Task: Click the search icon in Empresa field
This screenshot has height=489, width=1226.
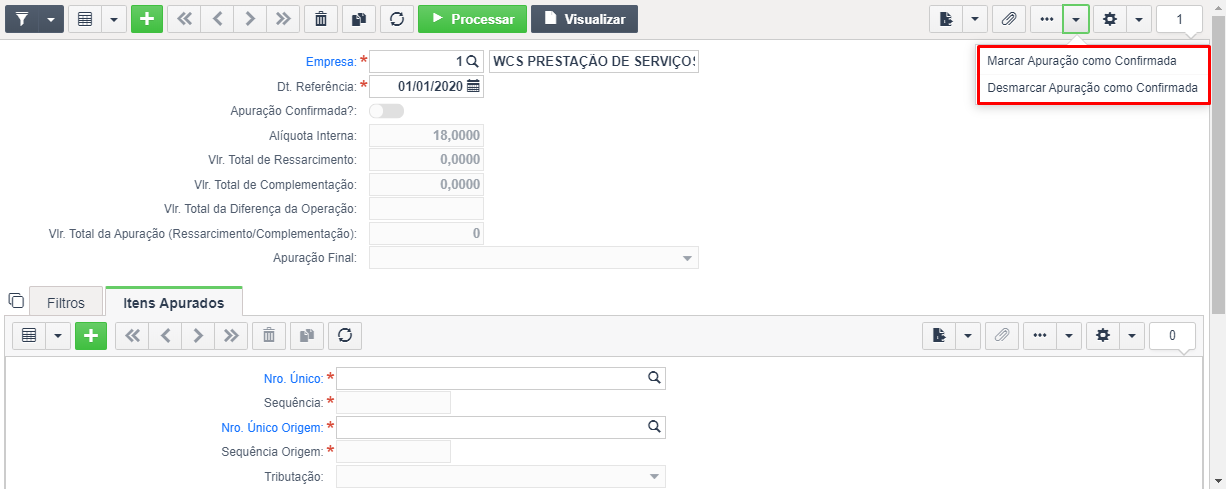Action: click(473, 61)
